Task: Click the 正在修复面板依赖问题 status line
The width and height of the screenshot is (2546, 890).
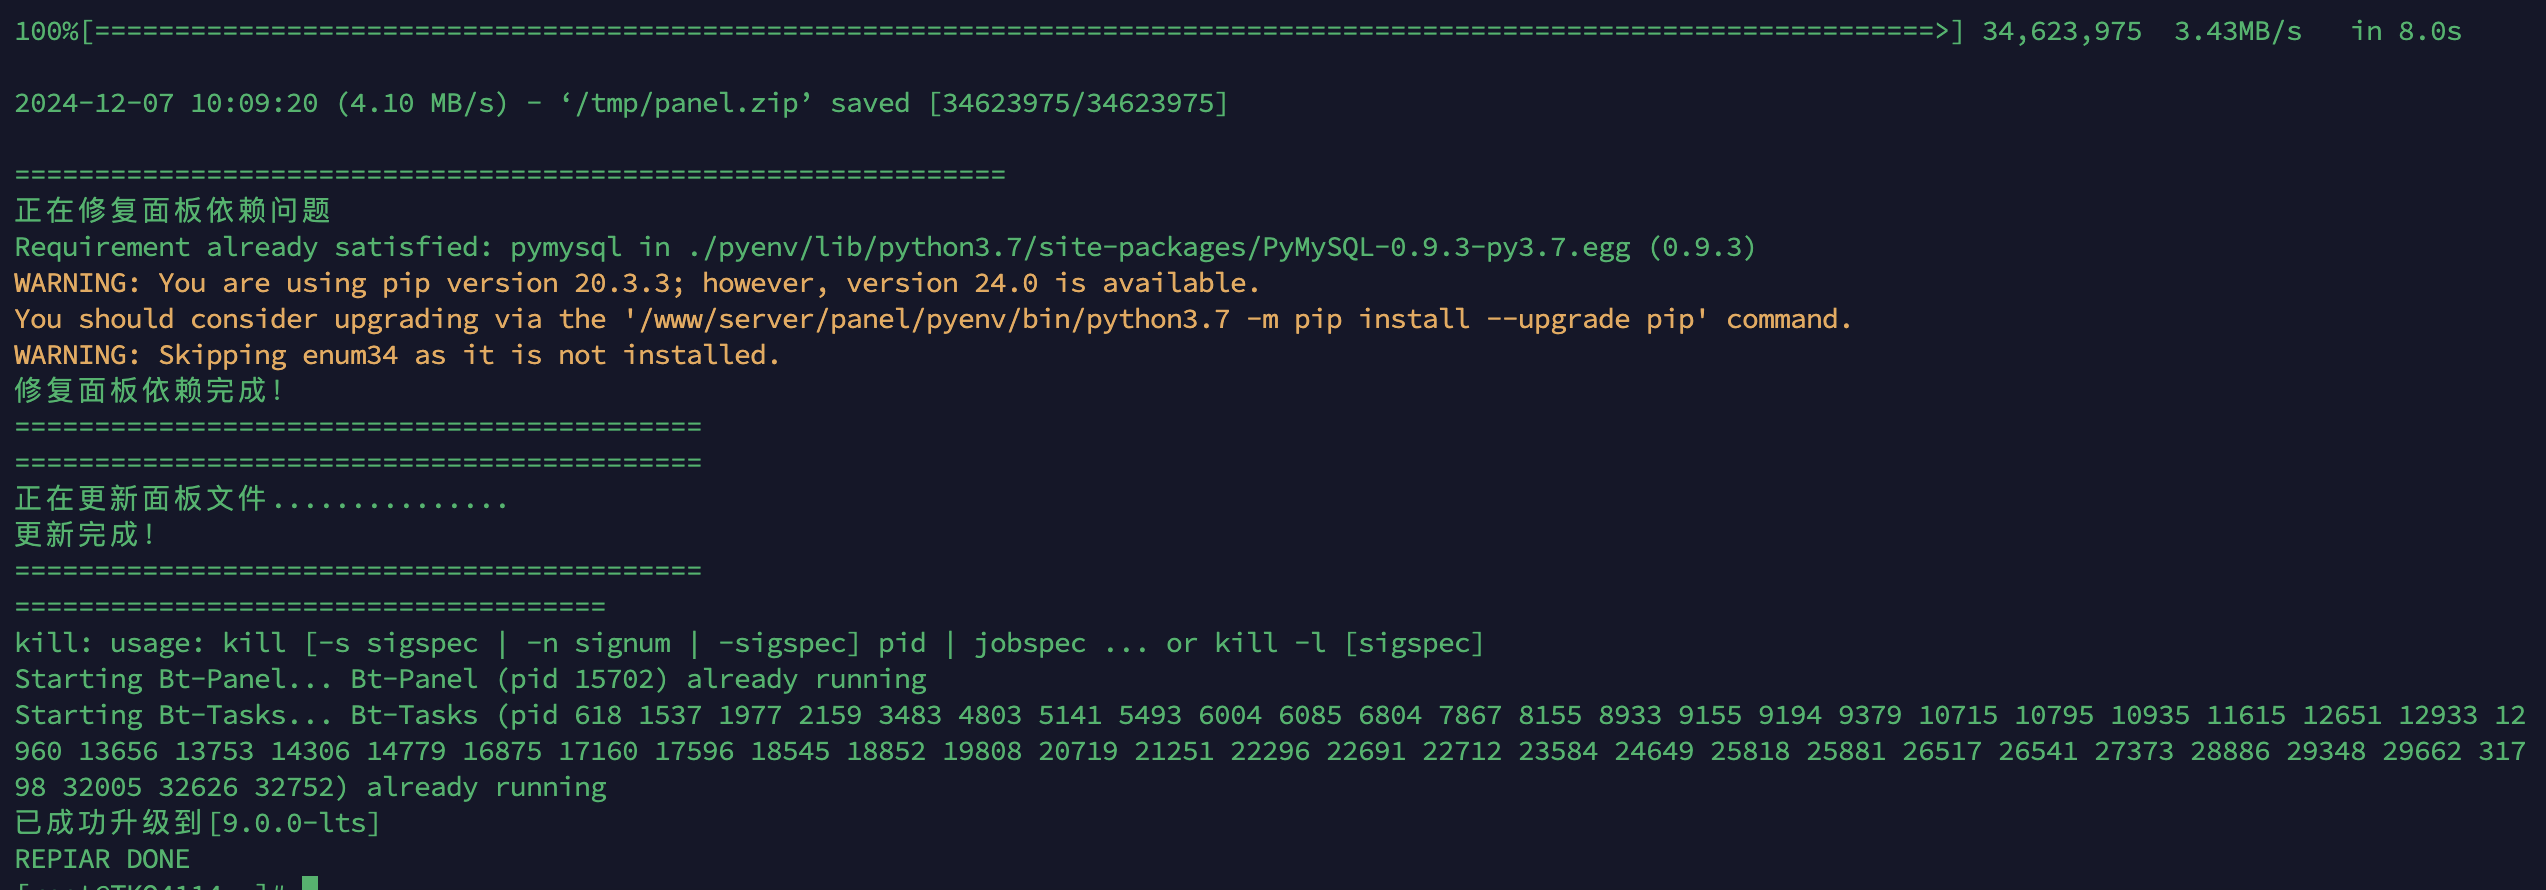Action: pyautogui.click(x=172, y=211)
